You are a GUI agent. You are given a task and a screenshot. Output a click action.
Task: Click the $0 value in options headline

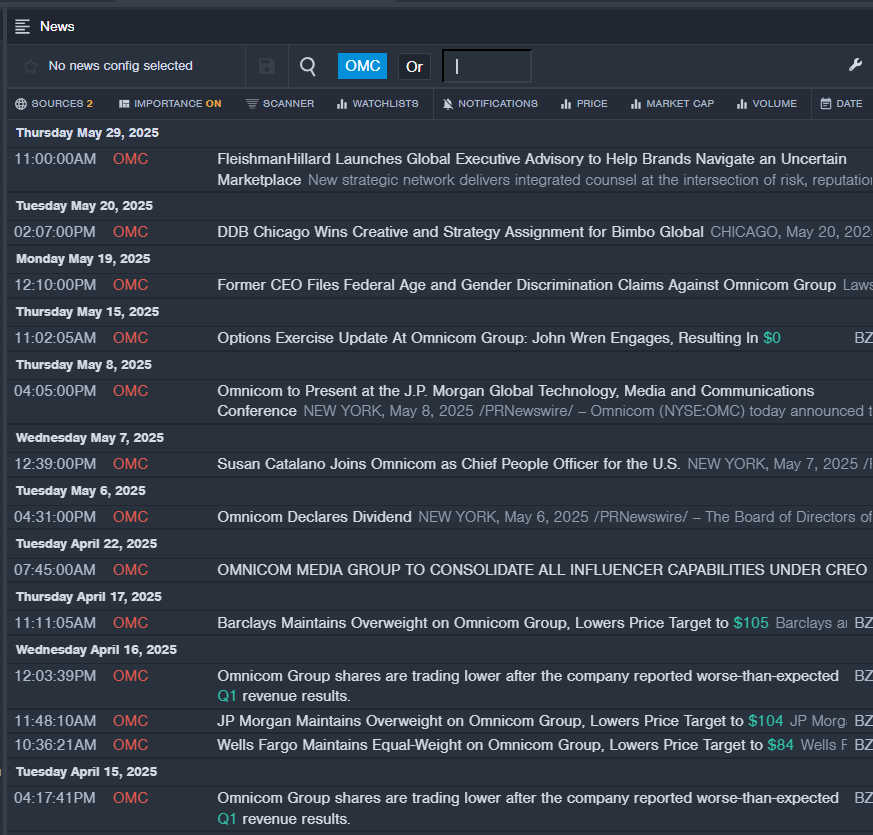772,338
